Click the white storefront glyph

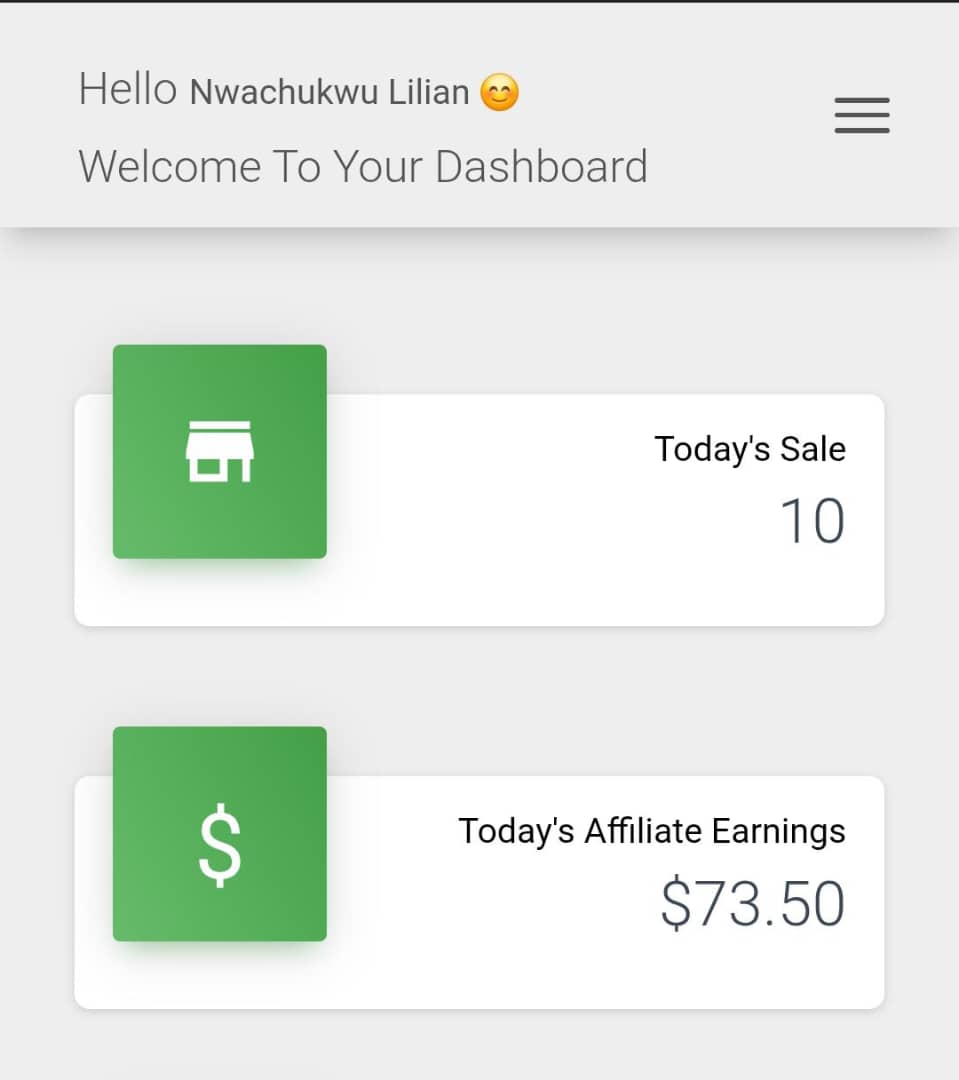[220, 451]
